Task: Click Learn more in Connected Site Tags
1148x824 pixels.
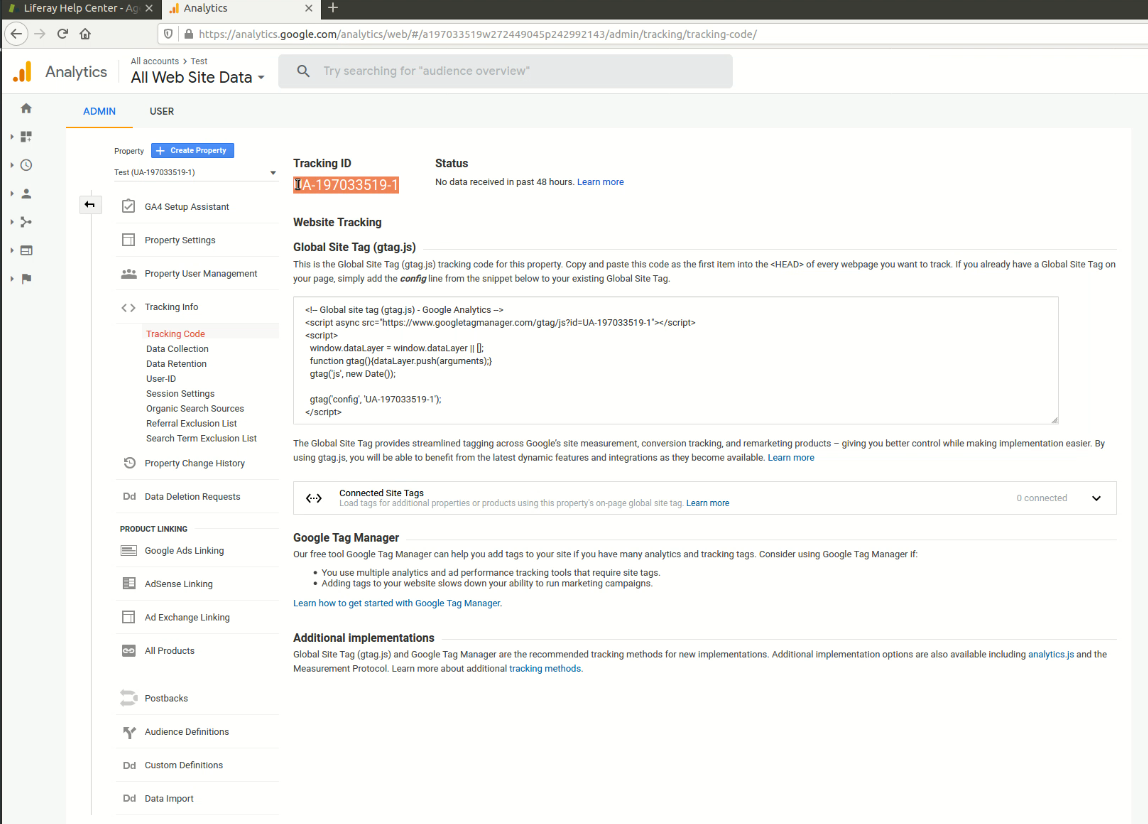Action: [x=707, y=503]
